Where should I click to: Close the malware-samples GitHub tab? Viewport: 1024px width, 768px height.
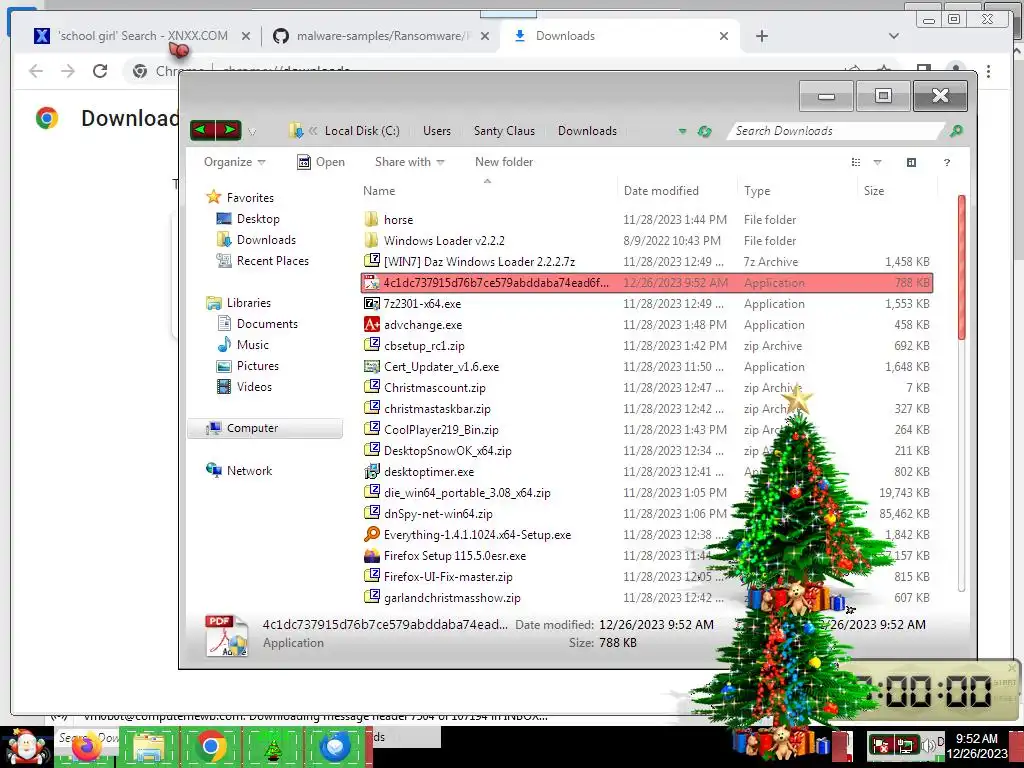tap(485, 36)
